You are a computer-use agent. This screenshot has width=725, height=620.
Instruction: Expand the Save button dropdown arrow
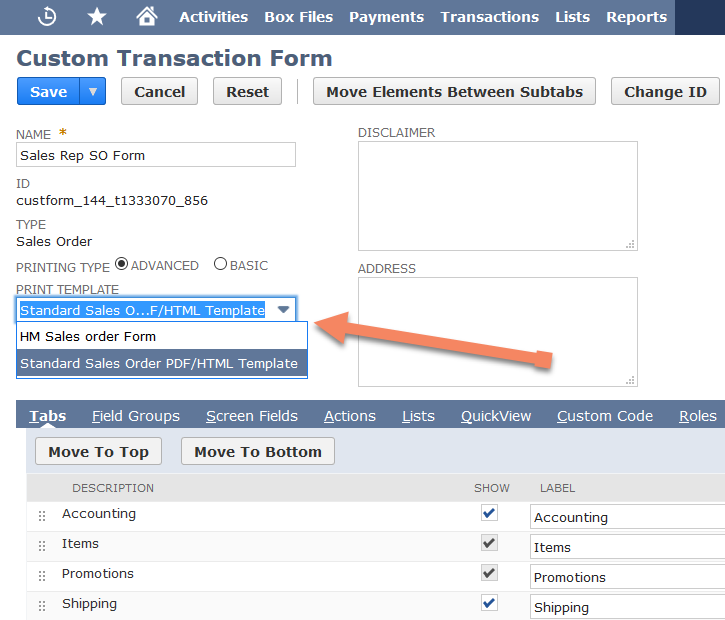click(x=93, y=92)
